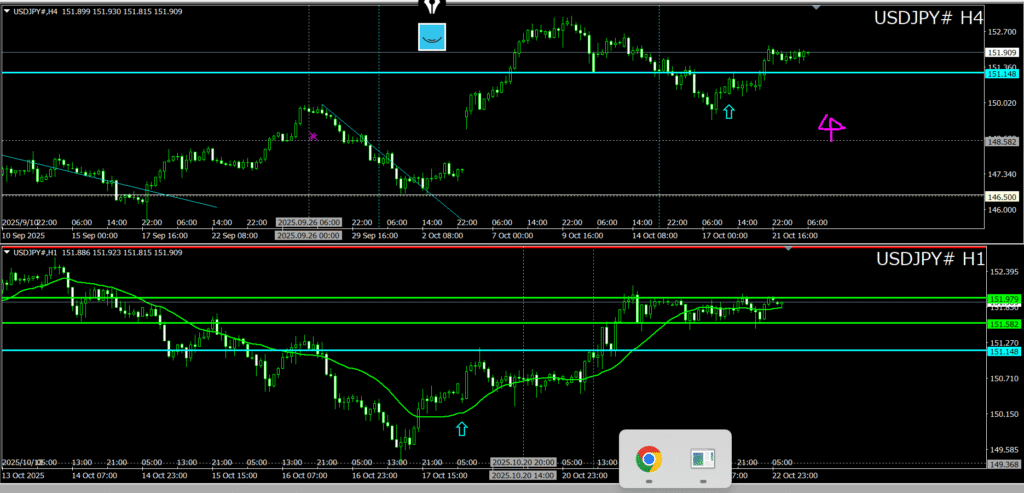Image resolution: width=1024 pixels, height=493 pixels.
Task: Click the green 151.979 price label on H1
Action: (x=1002, y=299)
